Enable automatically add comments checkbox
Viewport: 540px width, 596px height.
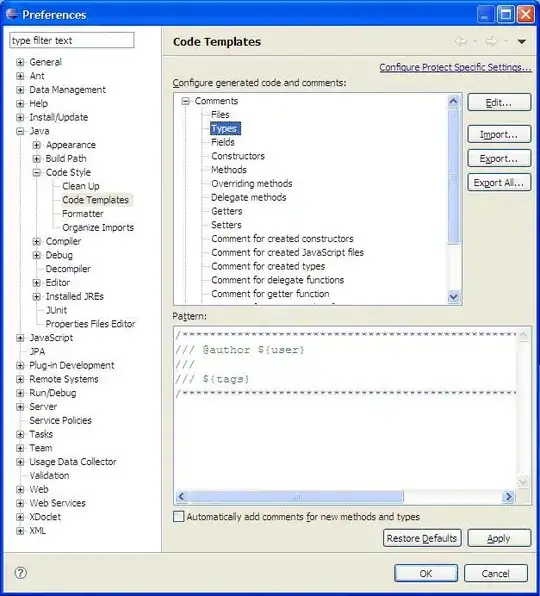click(x=179, y=517)
